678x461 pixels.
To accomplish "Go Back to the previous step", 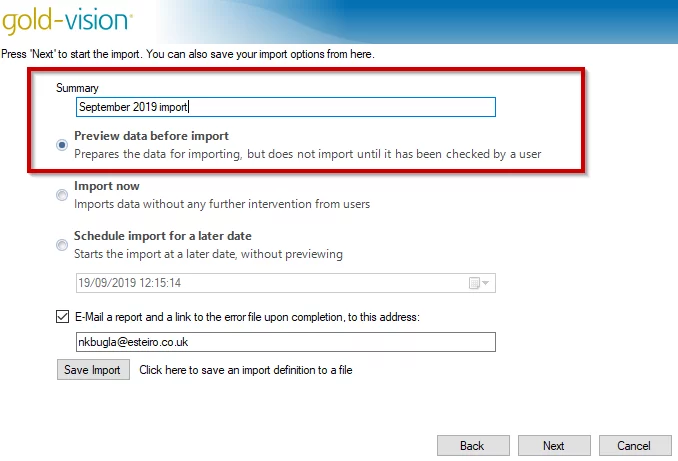I will tap(473, 445).
